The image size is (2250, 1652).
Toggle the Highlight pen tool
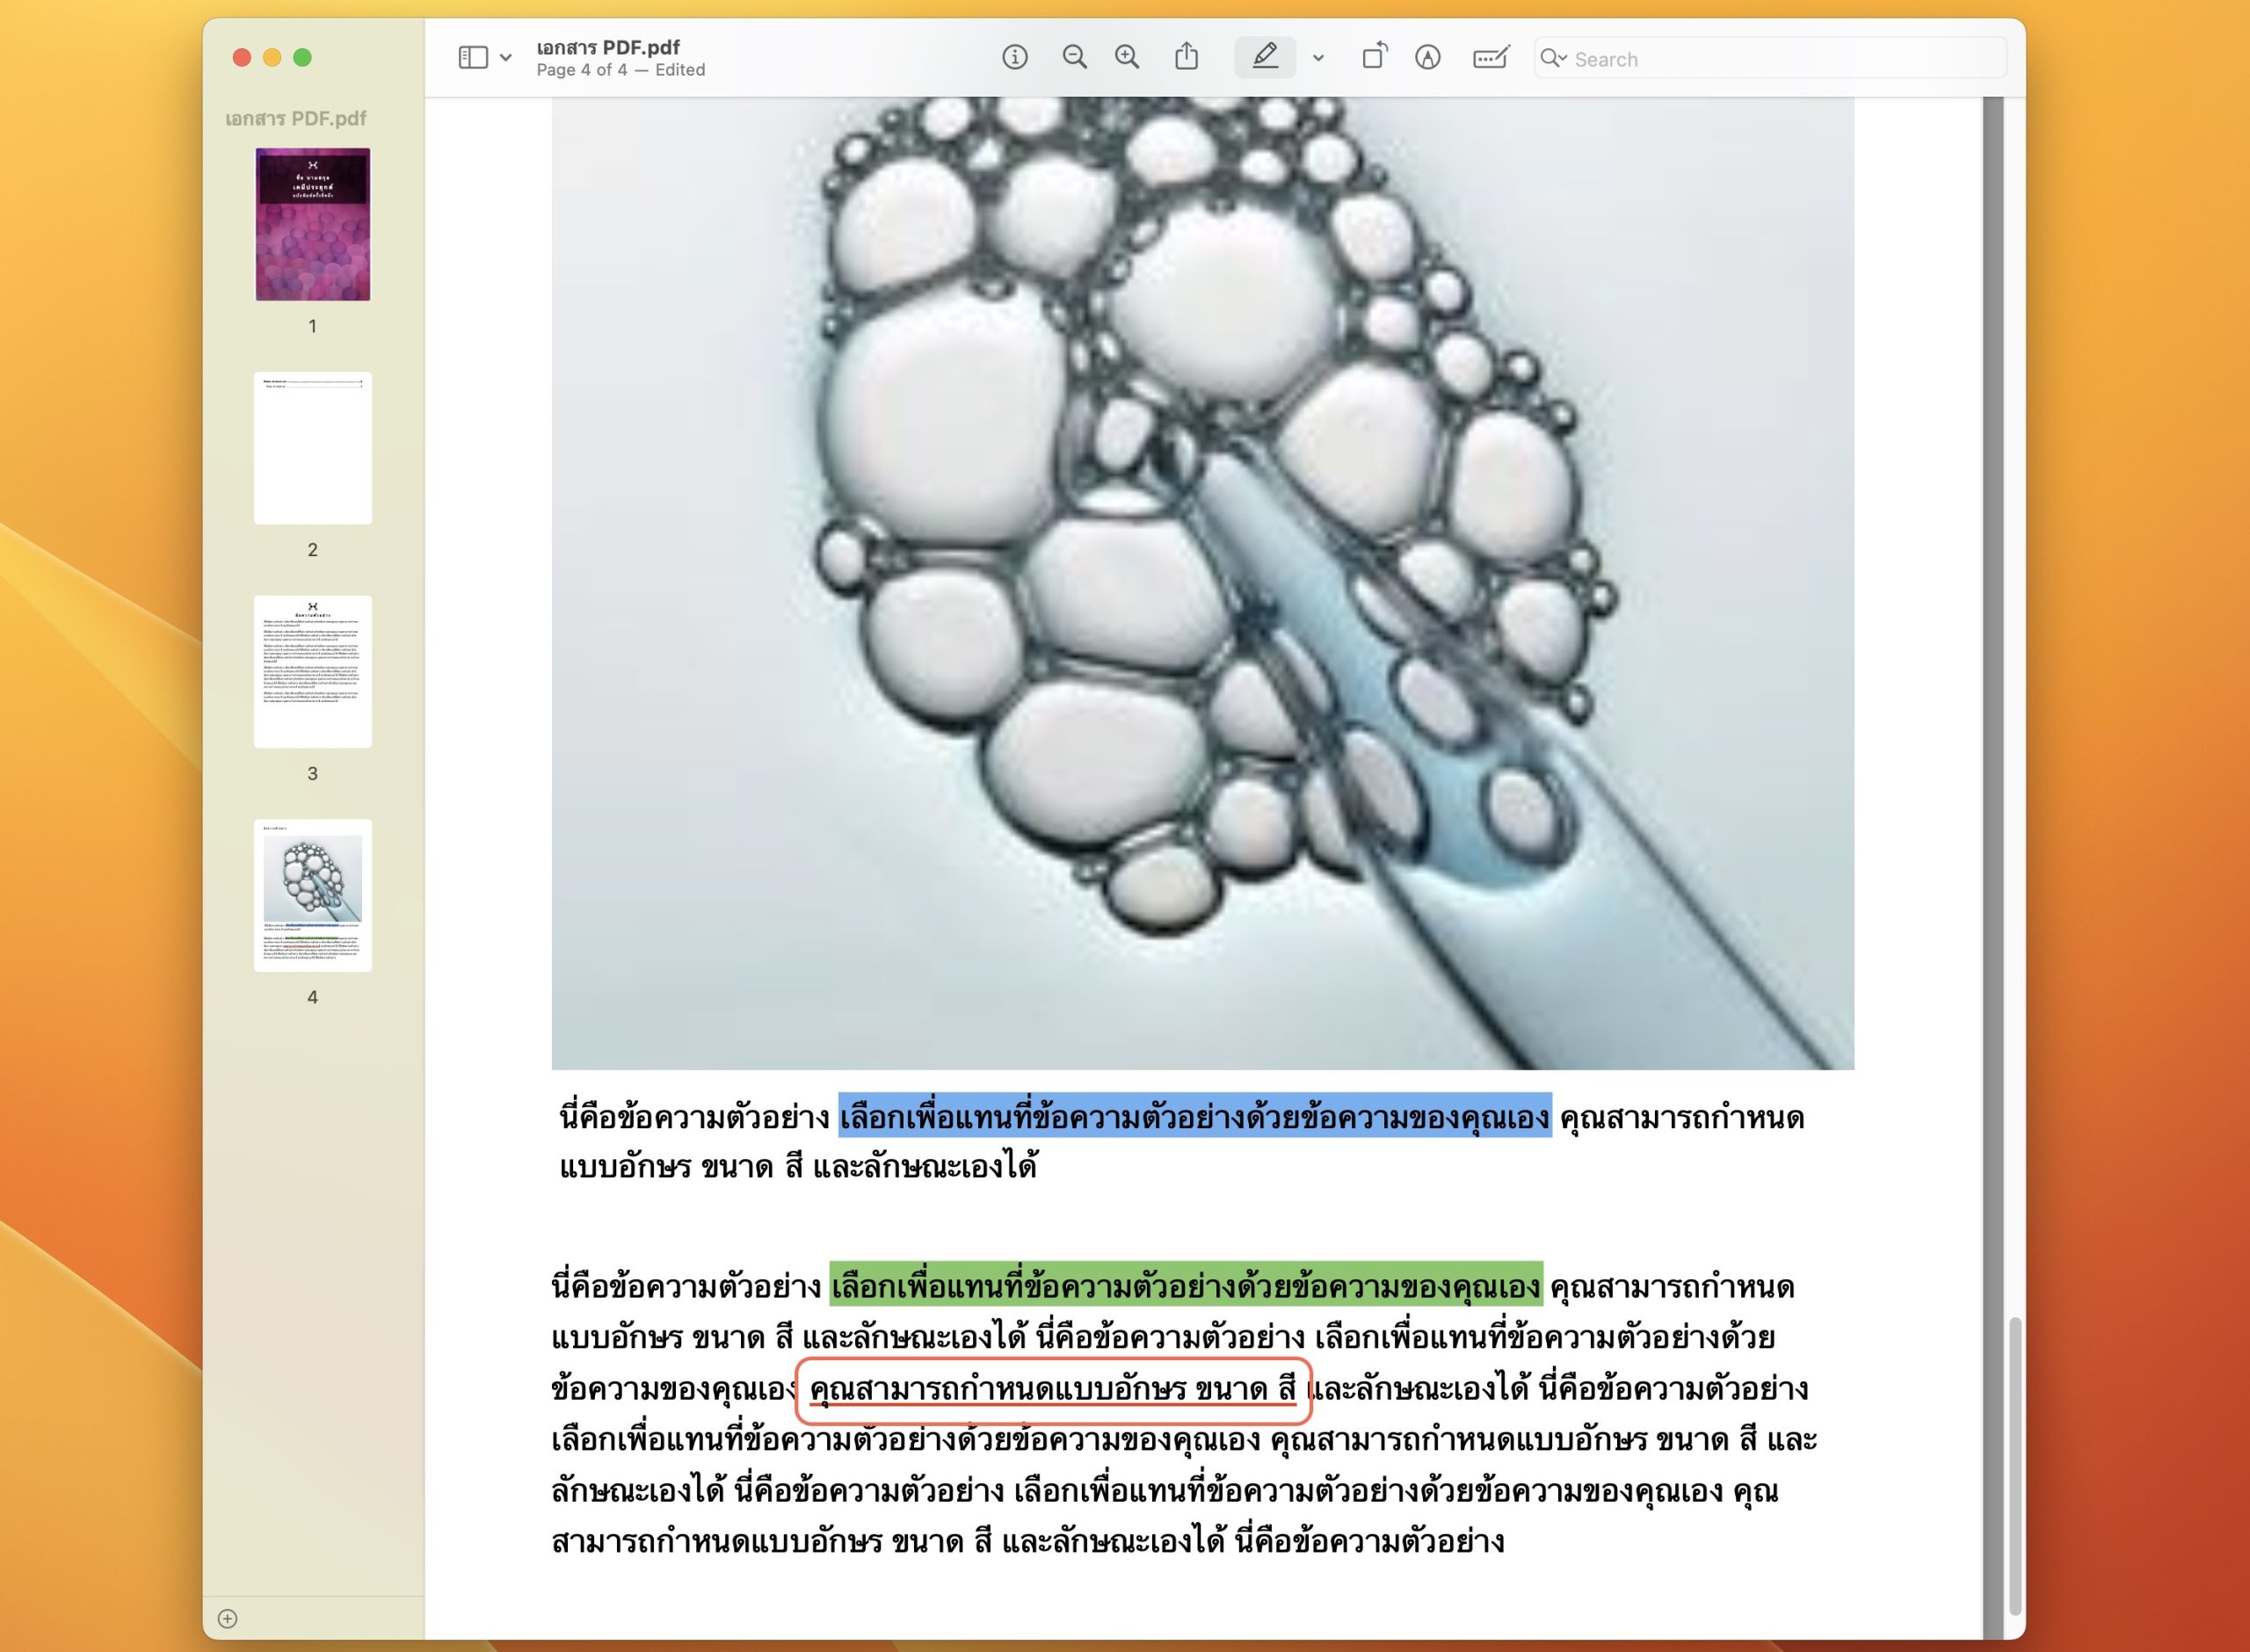pyautogui.click(x=1264, y=57)
